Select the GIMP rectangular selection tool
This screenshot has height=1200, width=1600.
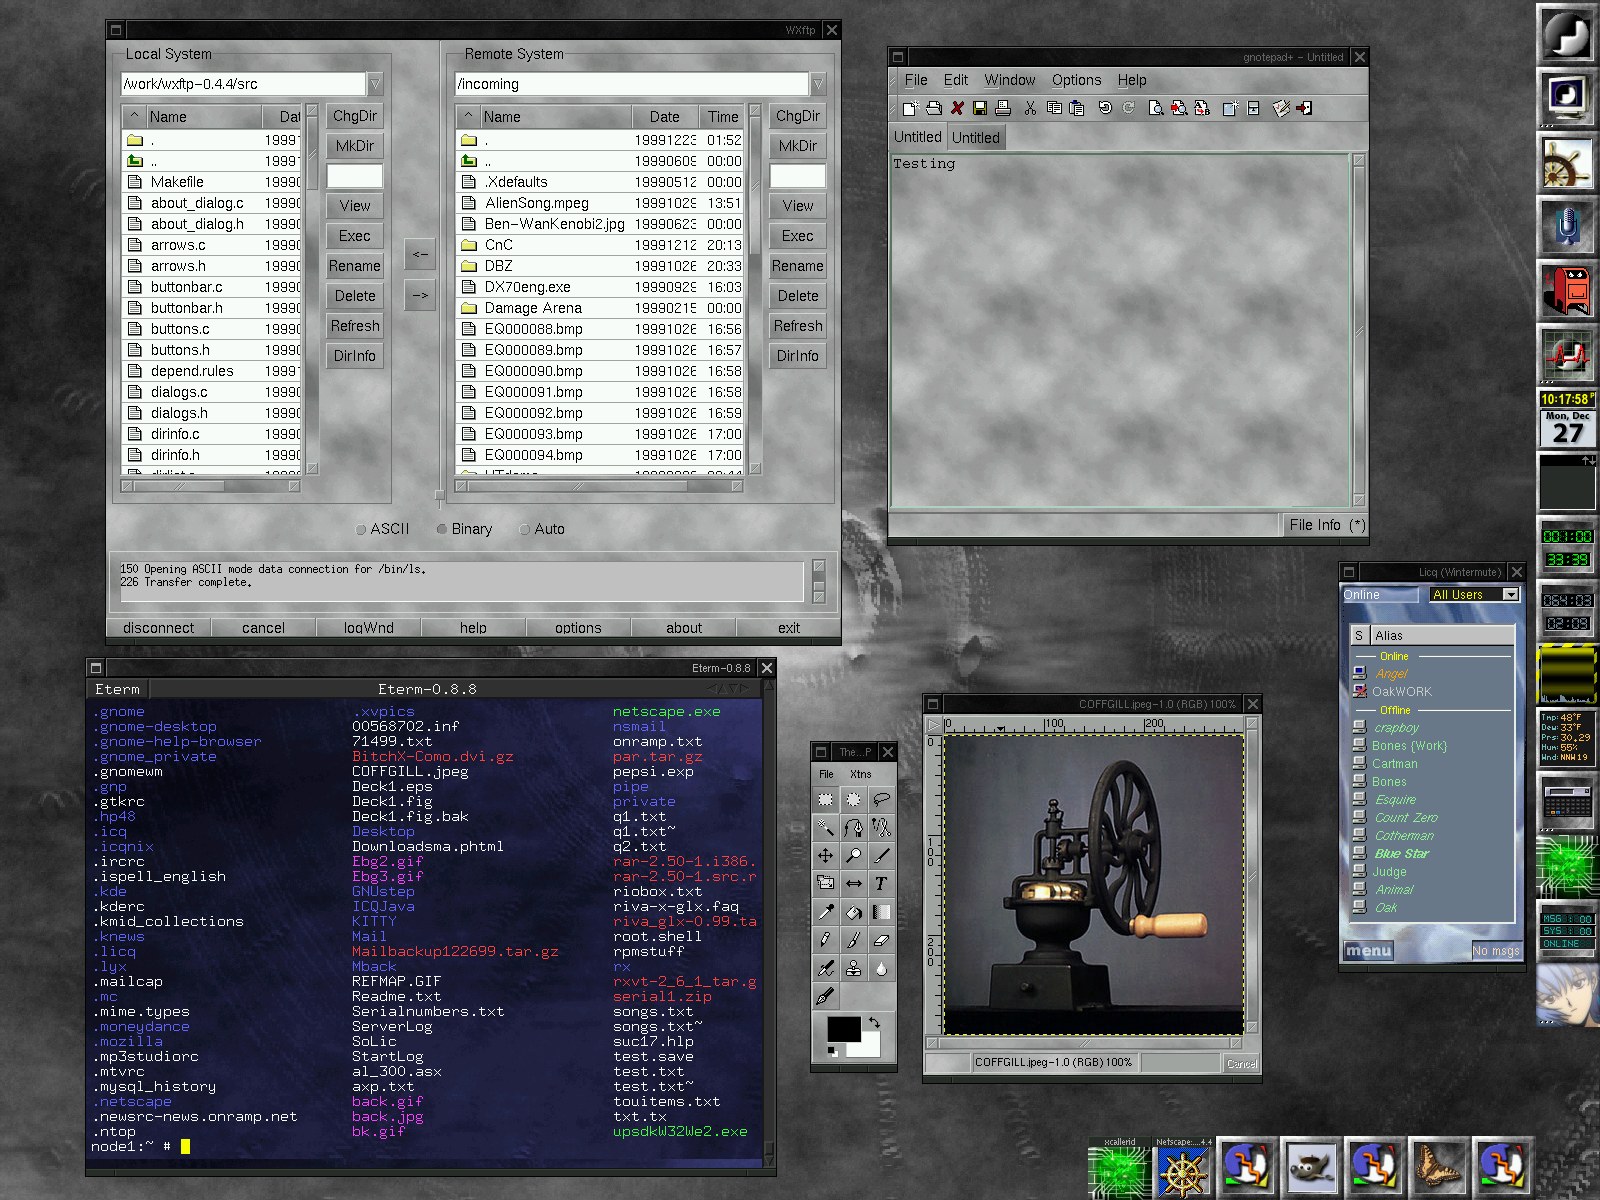825,800
